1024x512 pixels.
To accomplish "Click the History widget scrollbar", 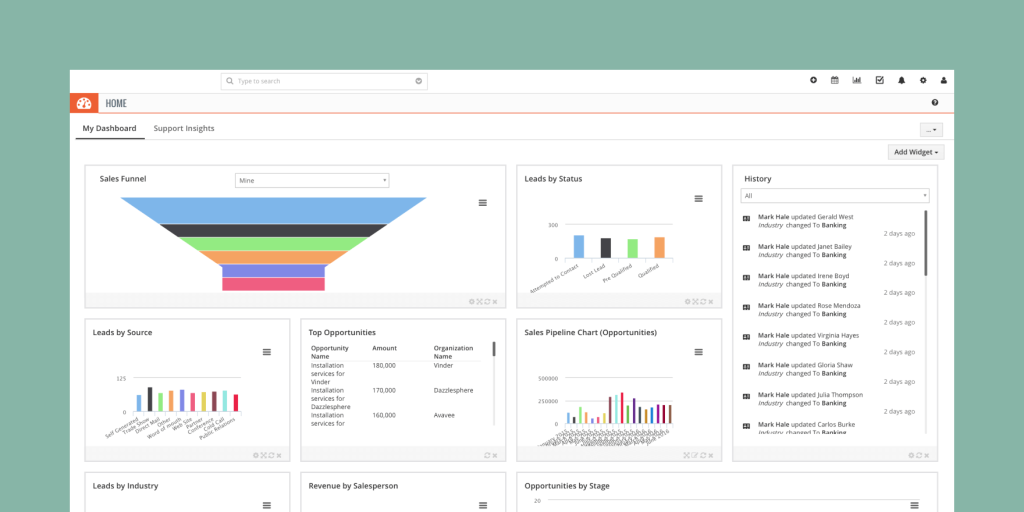I will 926,242.
